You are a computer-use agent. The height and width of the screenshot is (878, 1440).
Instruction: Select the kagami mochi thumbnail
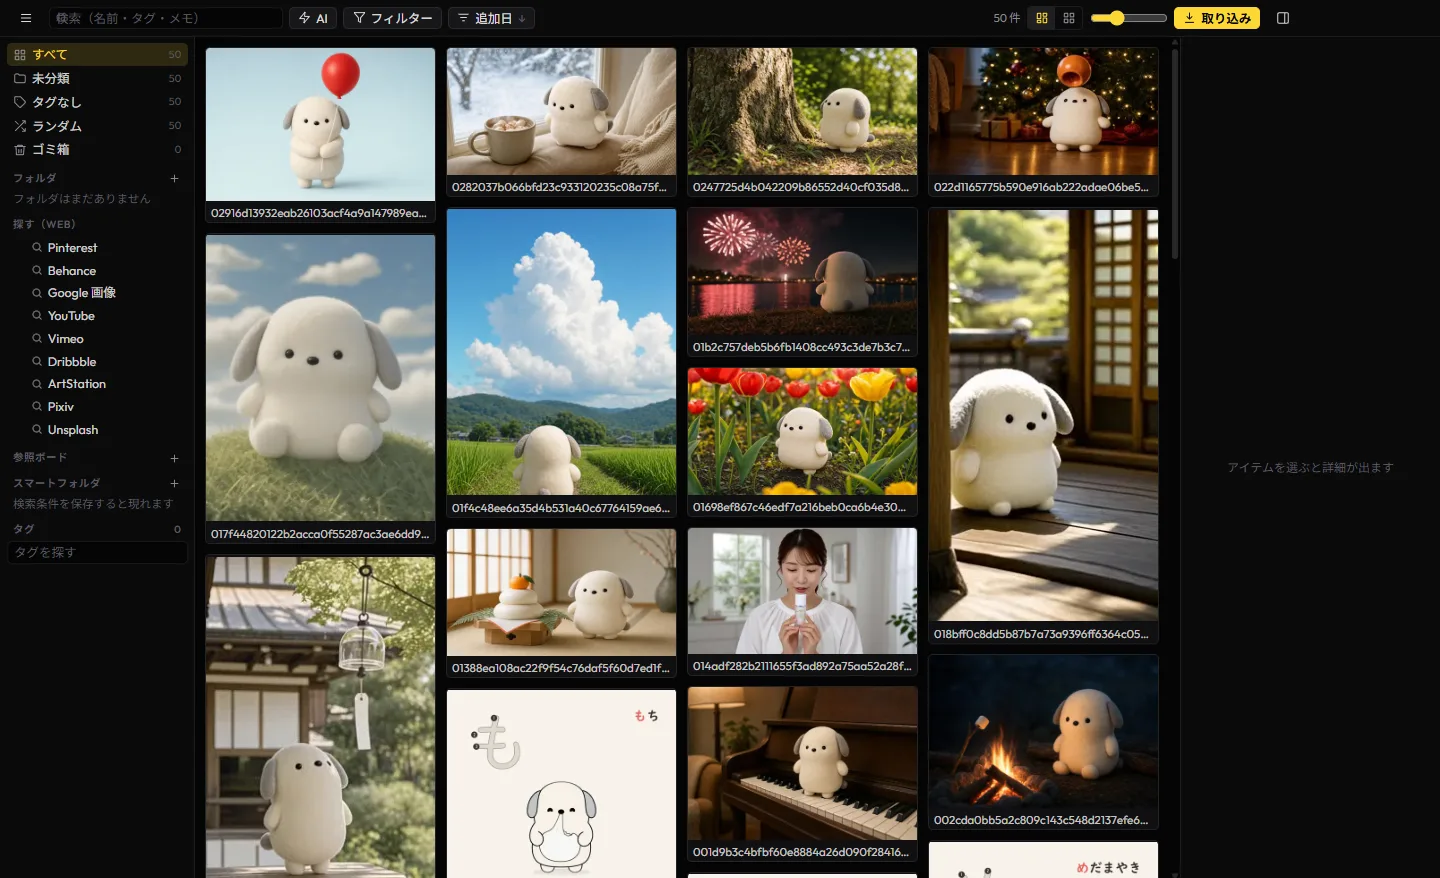561,592
